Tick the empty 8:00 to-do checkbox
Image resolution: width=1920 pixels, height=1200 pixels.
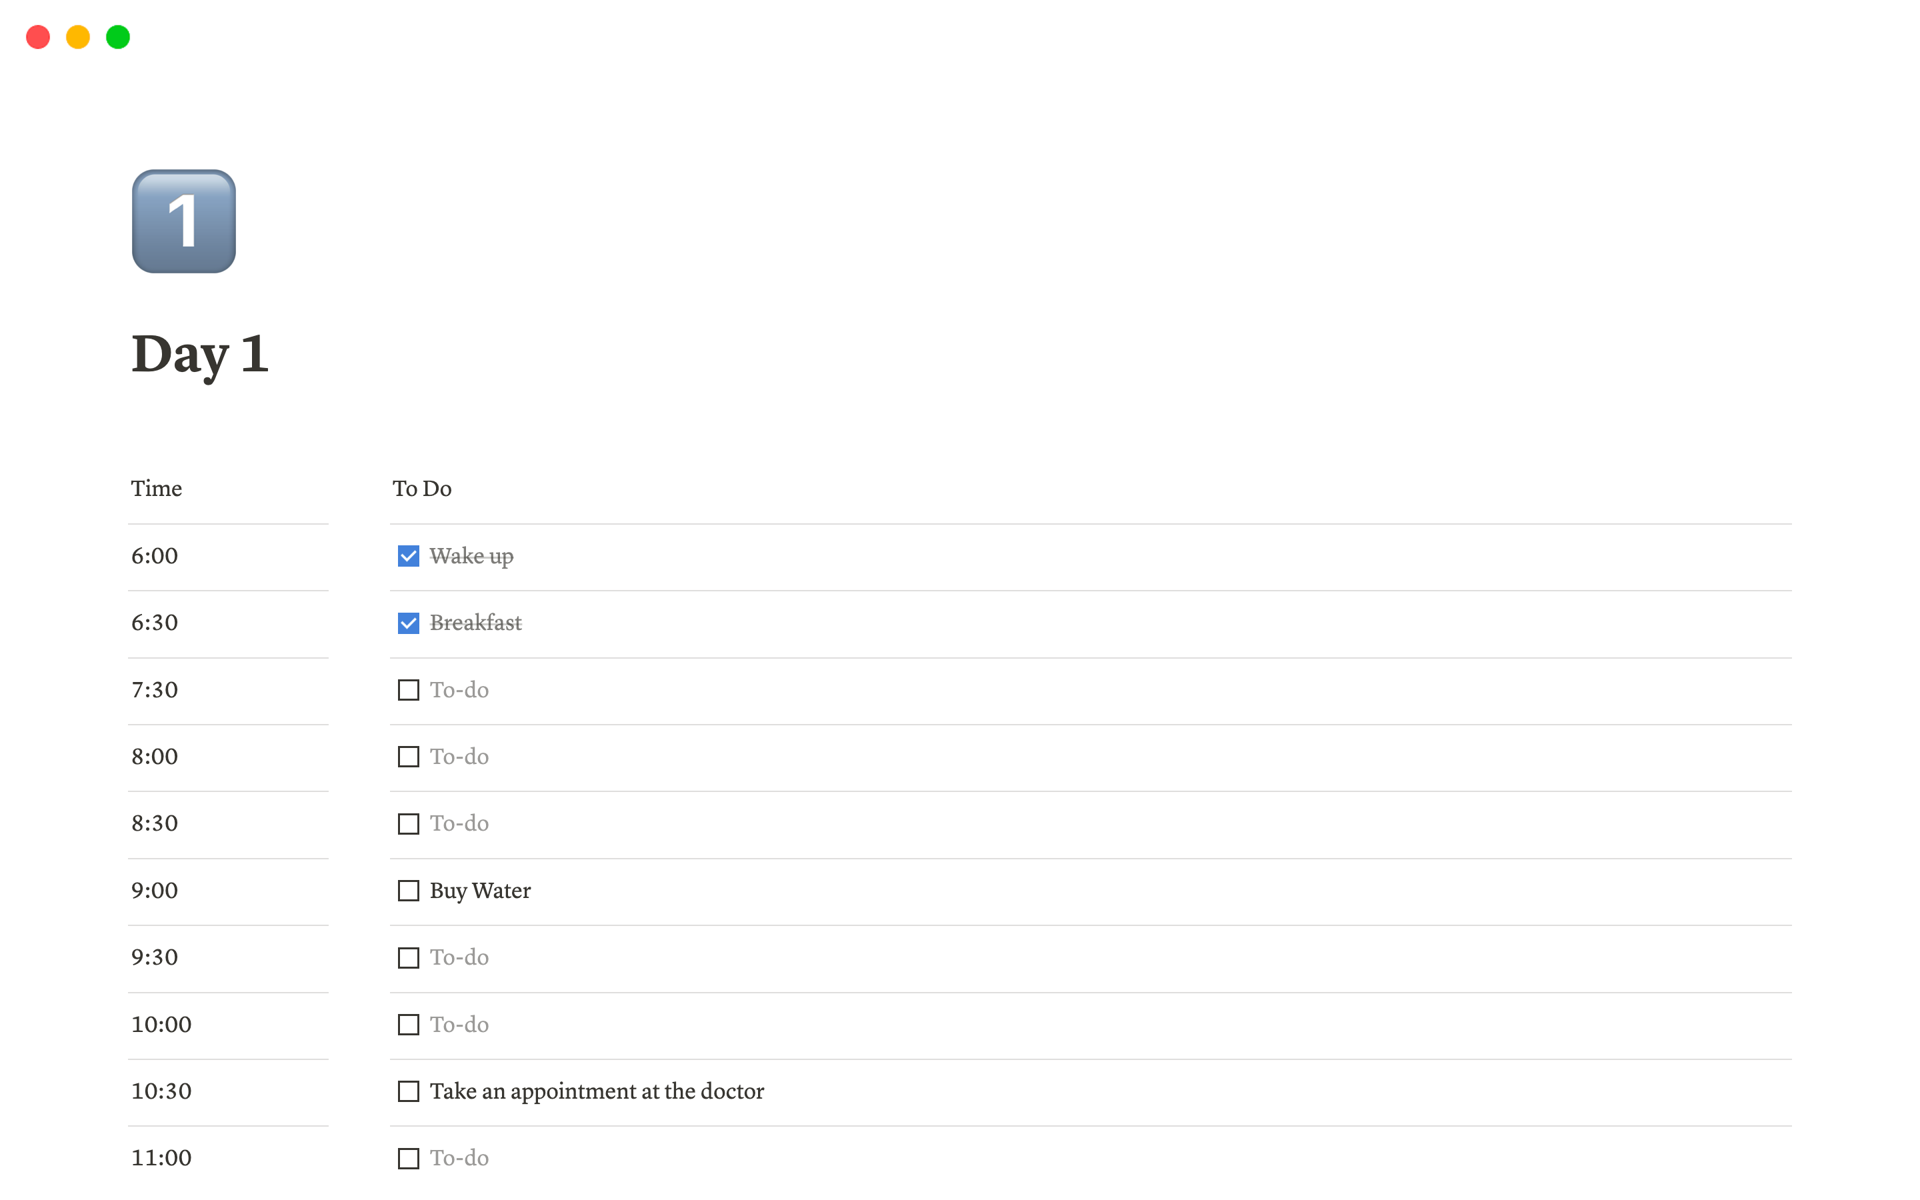408,757
